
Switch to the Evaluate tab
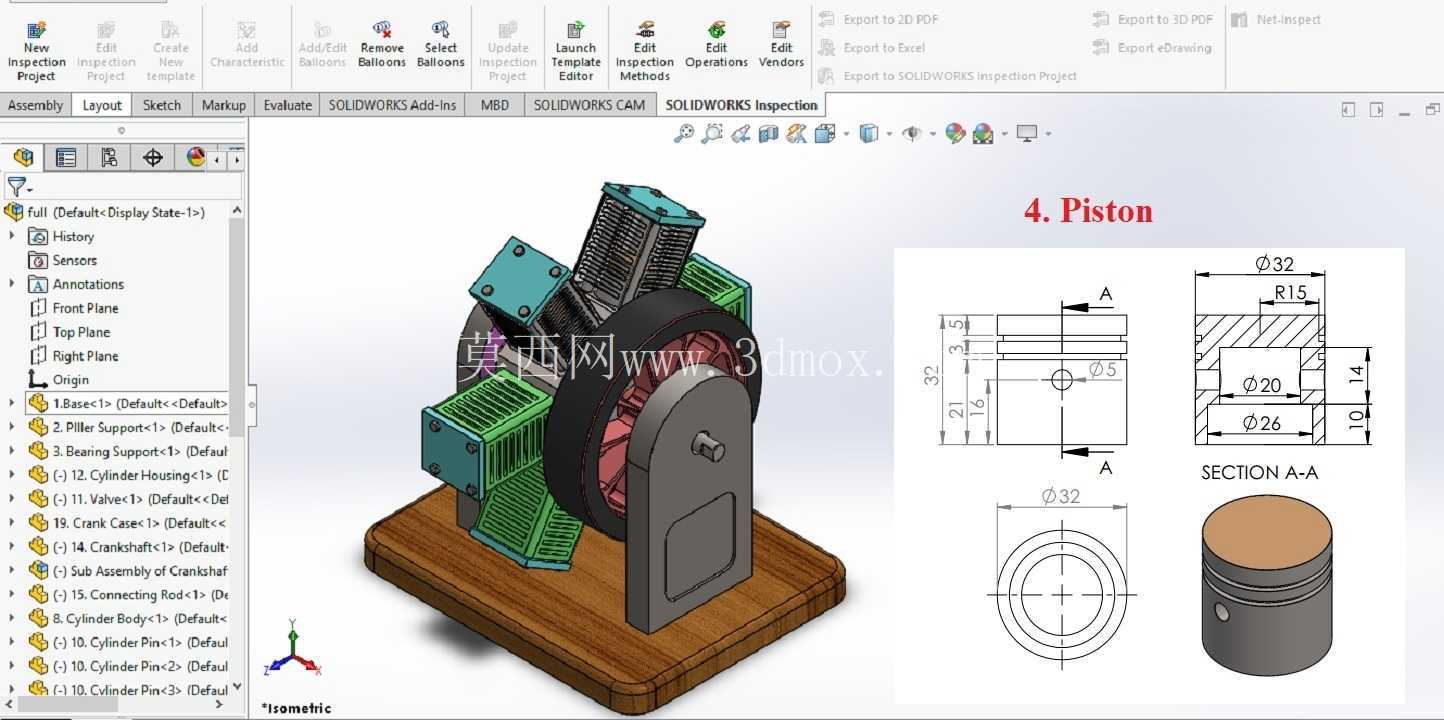287,105
